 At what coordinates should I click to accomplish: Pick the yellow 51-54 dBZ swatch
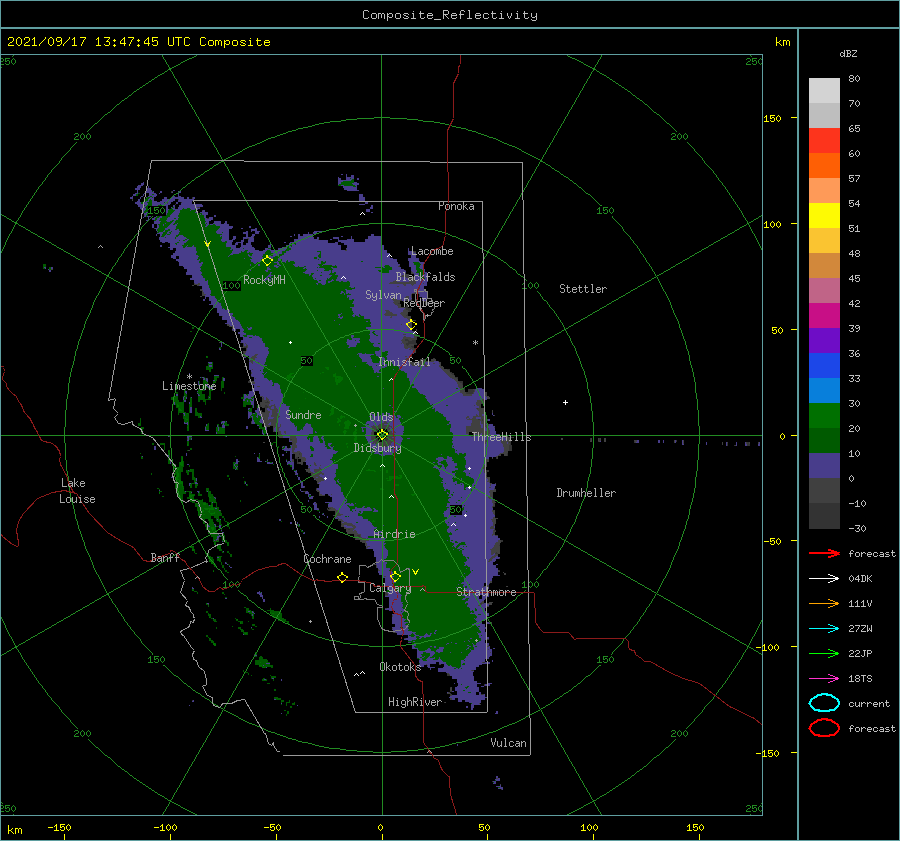[824, 215]
